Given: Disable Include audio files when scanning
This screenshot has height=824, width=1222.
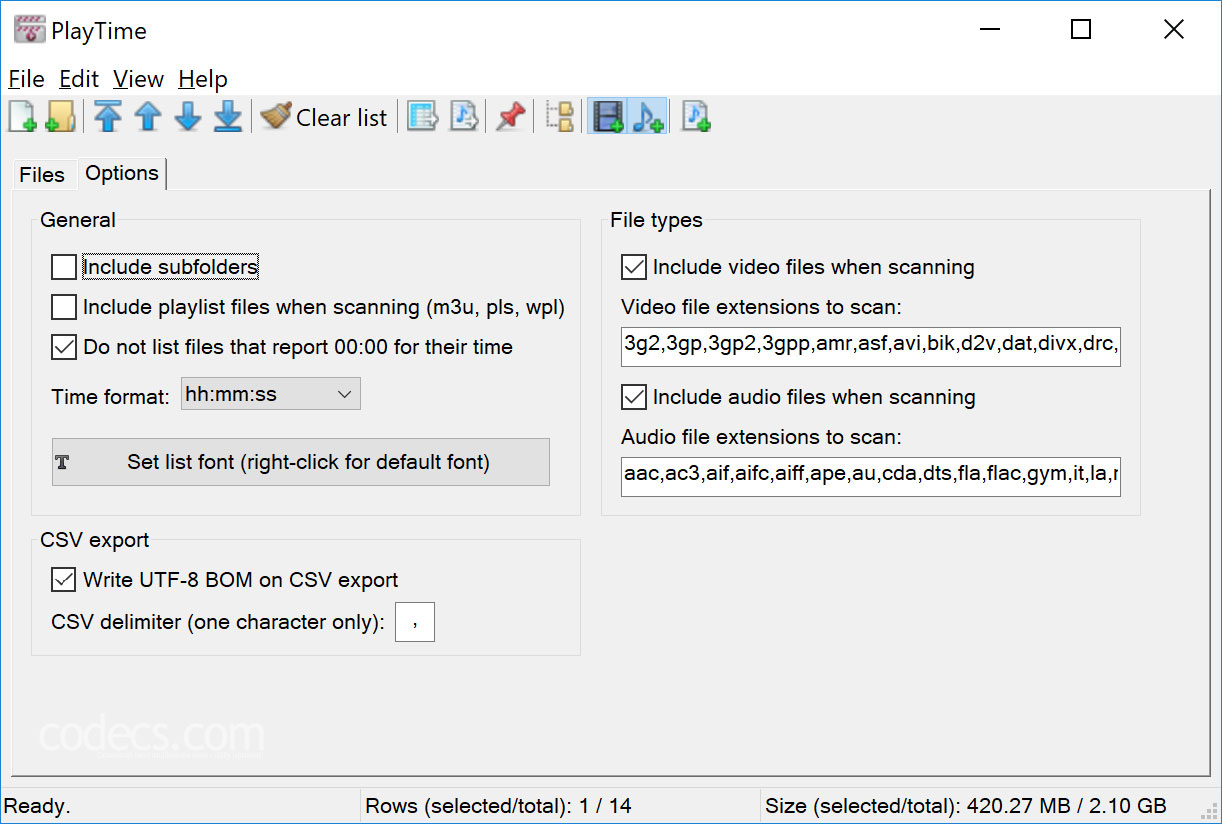Looking at the screenshot, I should pyautogui.click(x=634, y=397).
